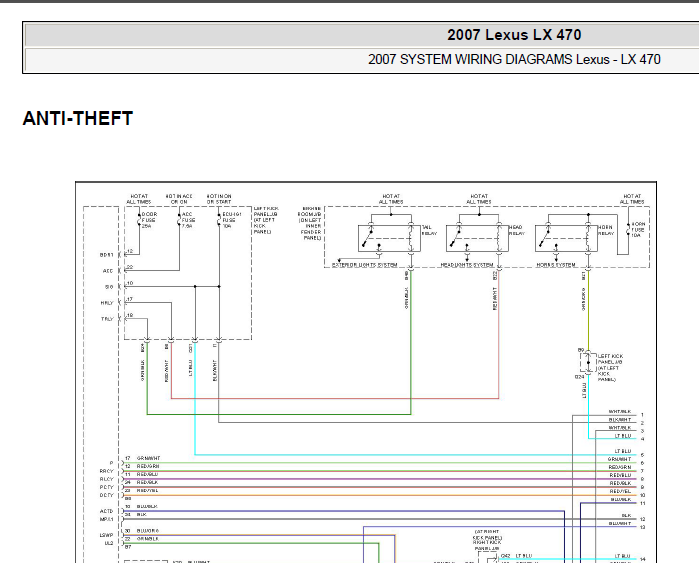Click the ACC terminal label on left
Screen dimensions: 699x563
click(108, 271)
